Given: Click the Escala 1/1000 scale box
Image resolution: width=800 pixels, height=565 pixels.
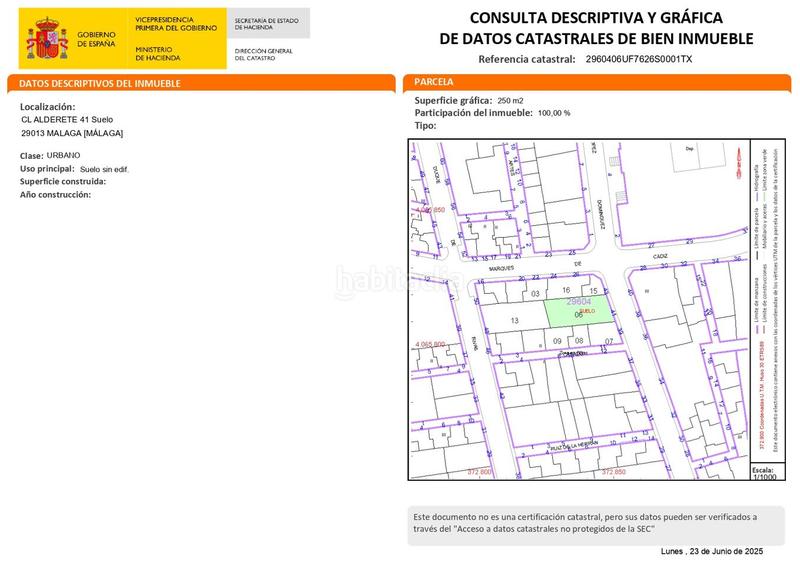Looking at the screenshot, I should [x=763, y=473].
